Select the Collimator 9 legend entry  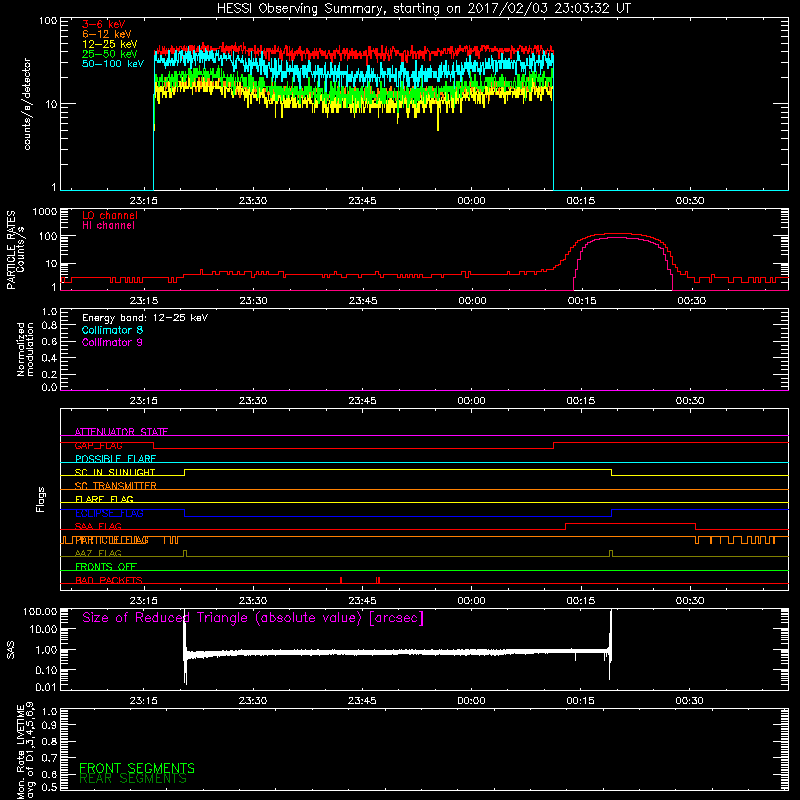pyautogui.click(x=112, y=342)
